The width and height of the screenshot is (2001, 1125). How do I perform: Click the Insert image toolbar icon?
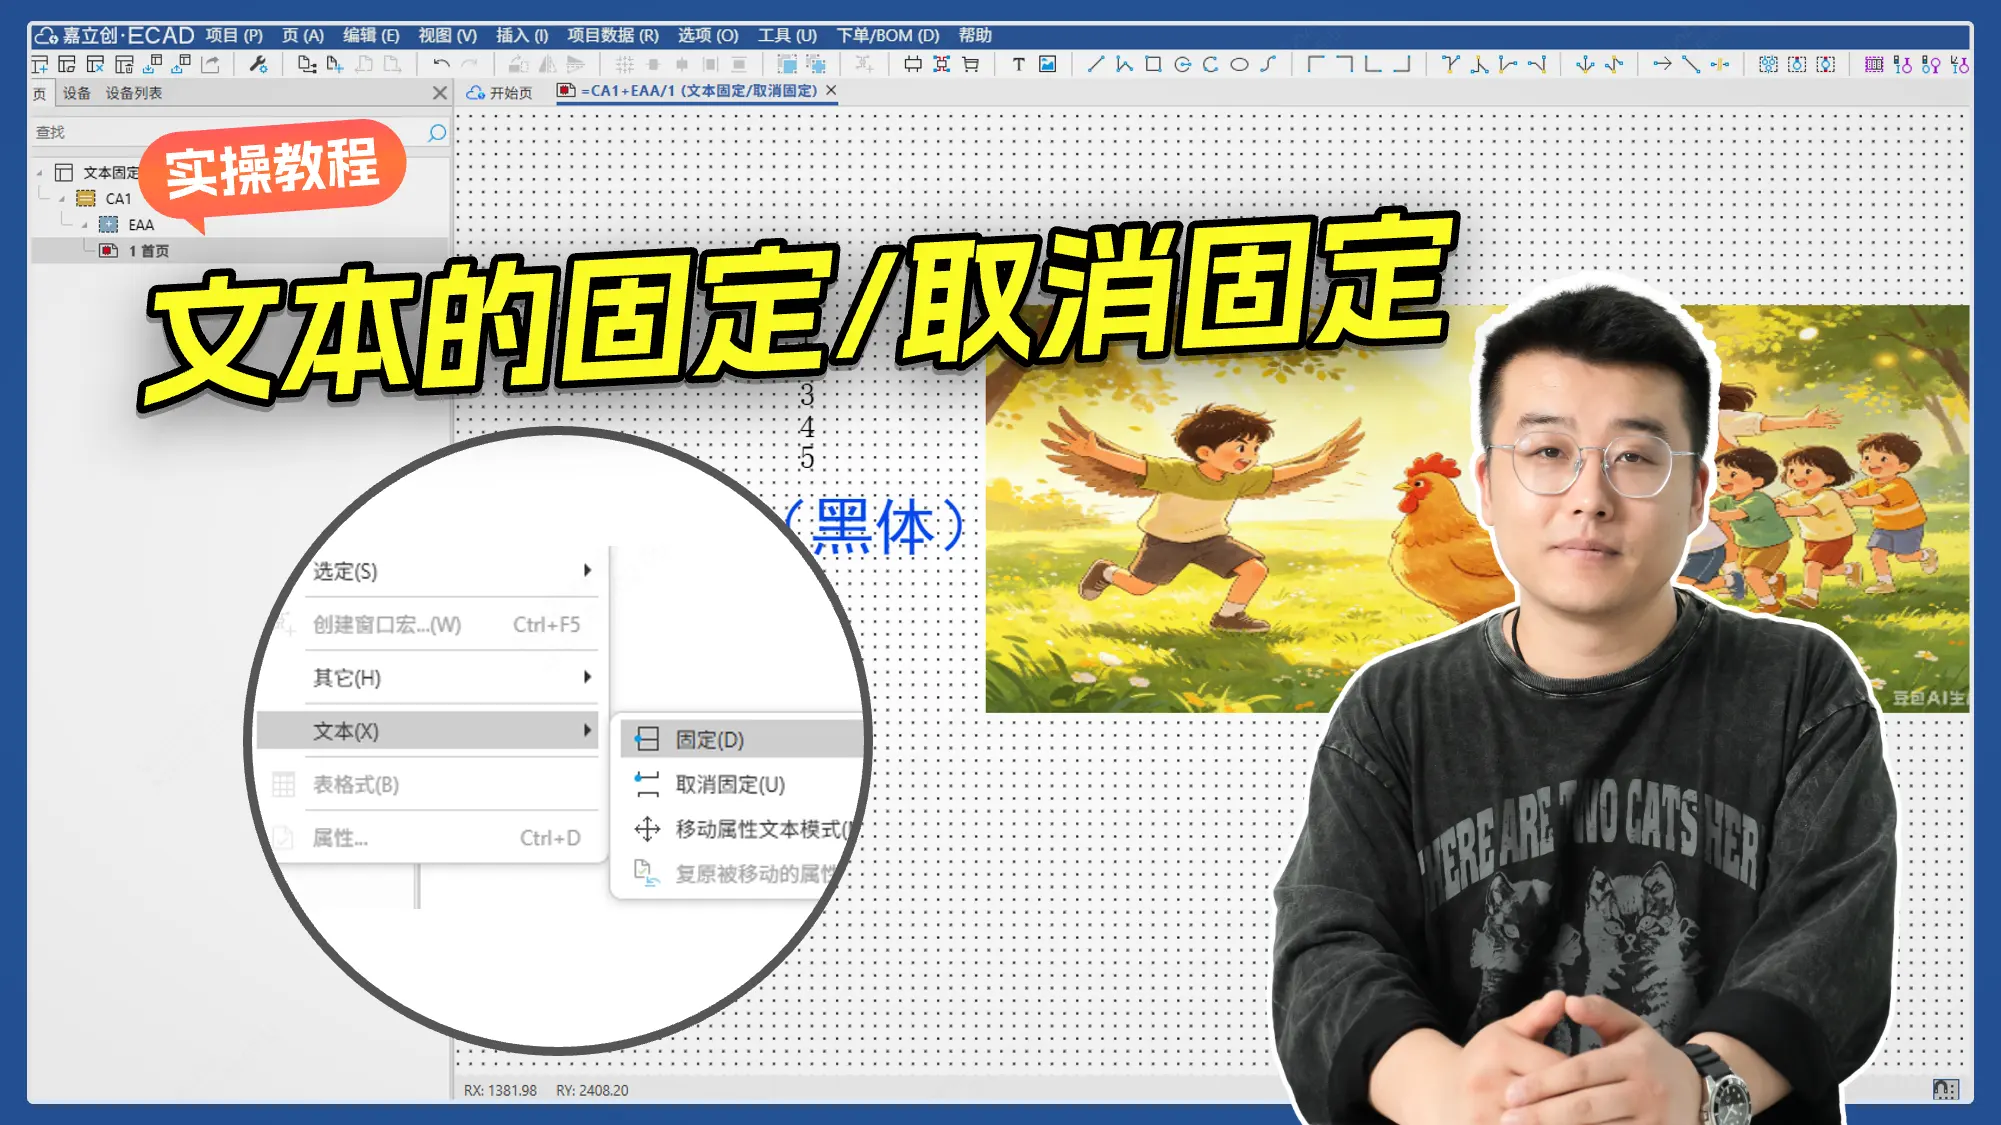click(1047, 65)
